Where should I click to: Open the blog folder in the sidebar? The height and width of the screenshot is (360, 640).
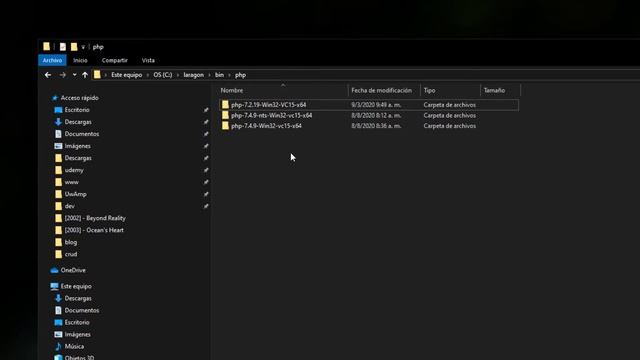pos(71,242)
